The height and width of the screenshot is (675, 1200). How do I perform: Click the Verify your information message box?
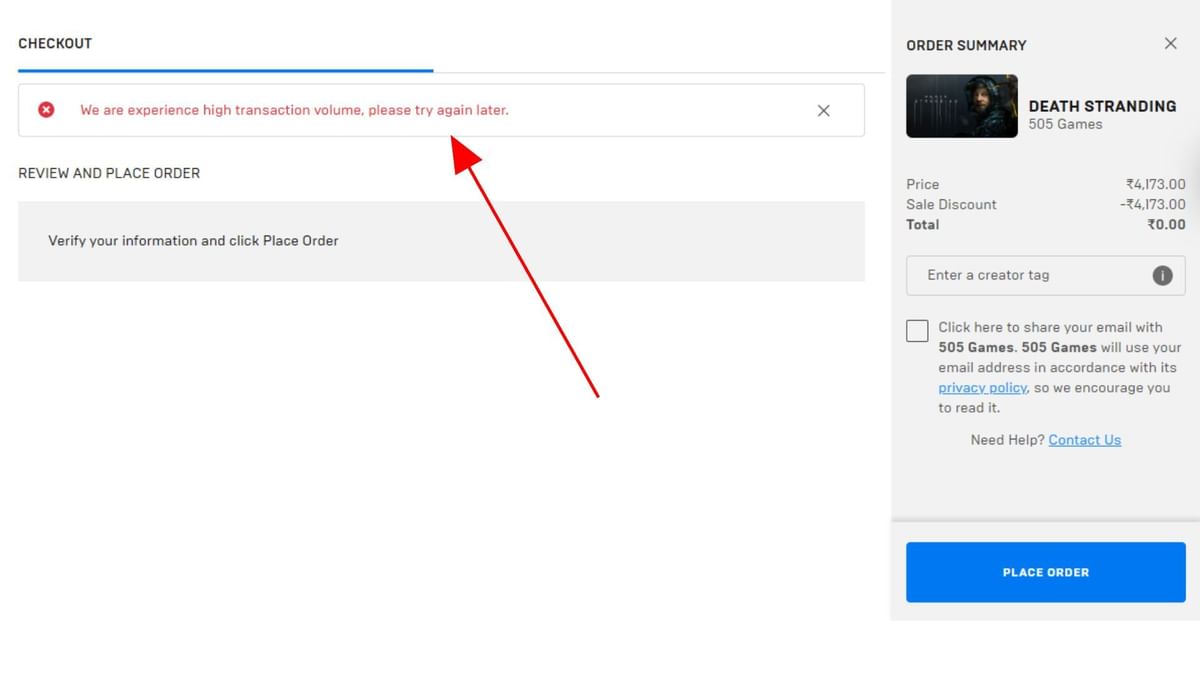tap(440, 241)
